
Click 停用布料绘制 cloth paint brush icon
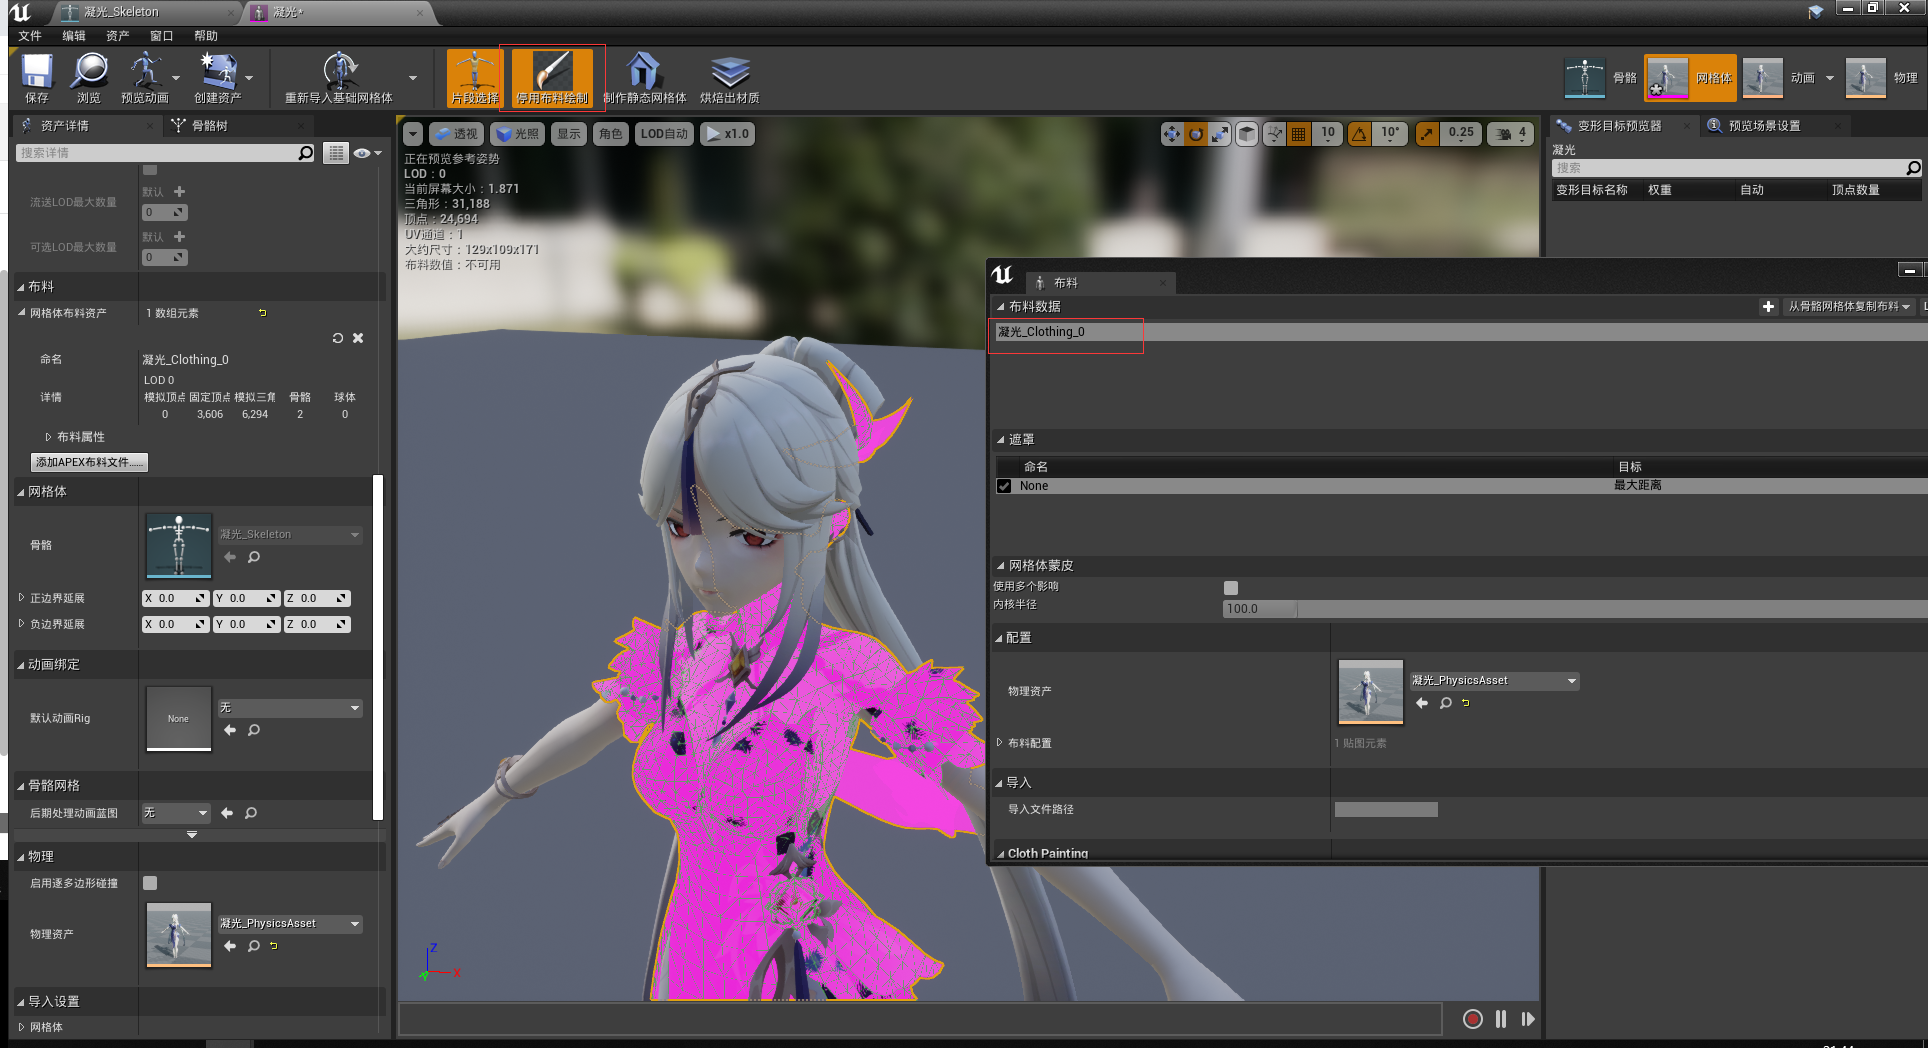pos(552,78)
